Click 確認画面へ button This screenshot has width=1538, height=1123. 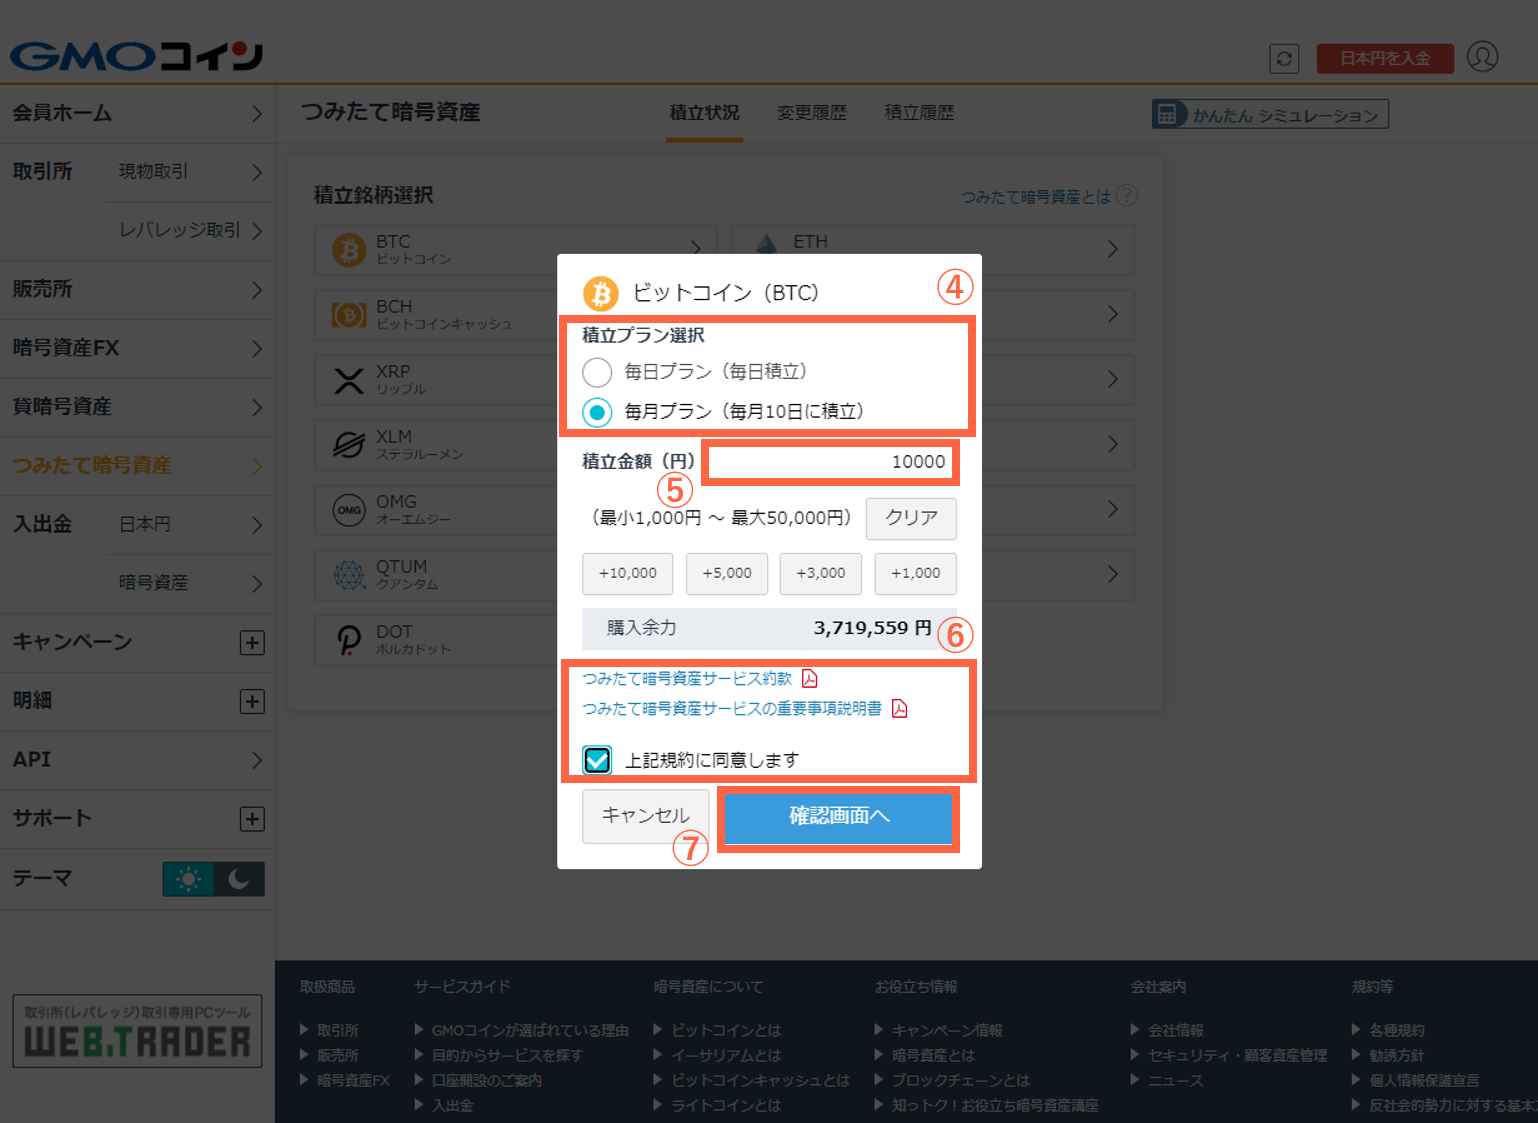pyautogui.click(x=838, y=817)
